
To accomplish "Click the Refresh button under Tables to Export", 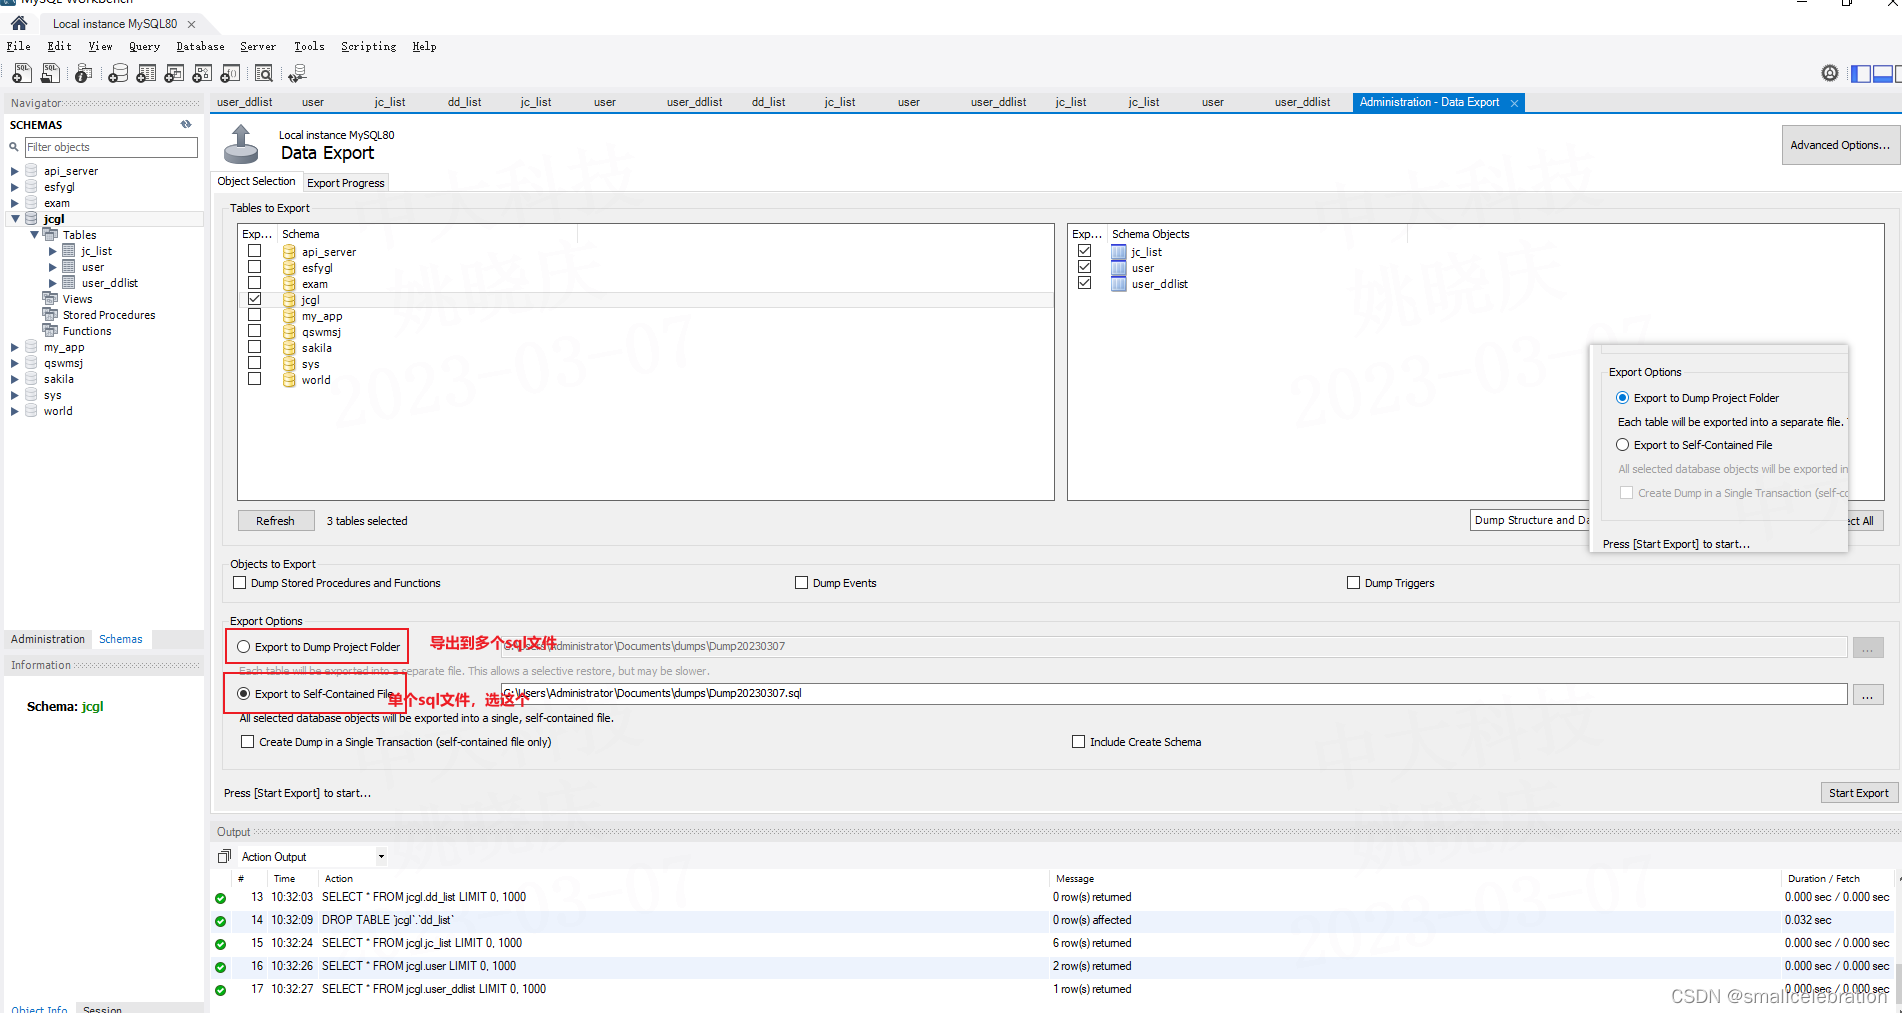I will click(275, 520).
